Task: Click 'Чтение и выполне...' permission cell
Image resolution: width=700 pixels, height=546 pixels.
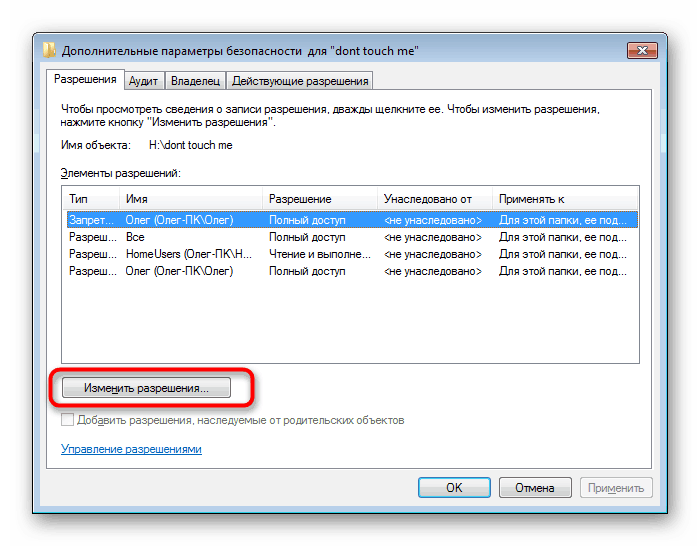Action: [x=320, y=254]
